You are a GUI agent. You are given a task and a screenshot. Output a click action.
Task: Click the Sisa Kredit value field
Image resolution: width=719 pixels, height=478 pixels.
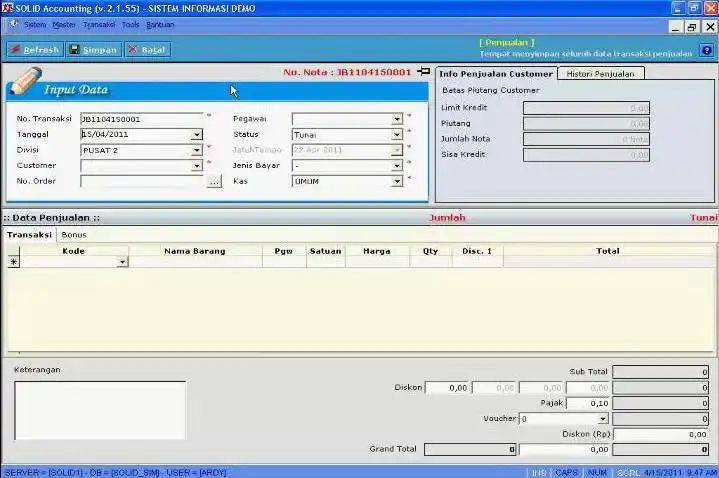click(586, 155)
